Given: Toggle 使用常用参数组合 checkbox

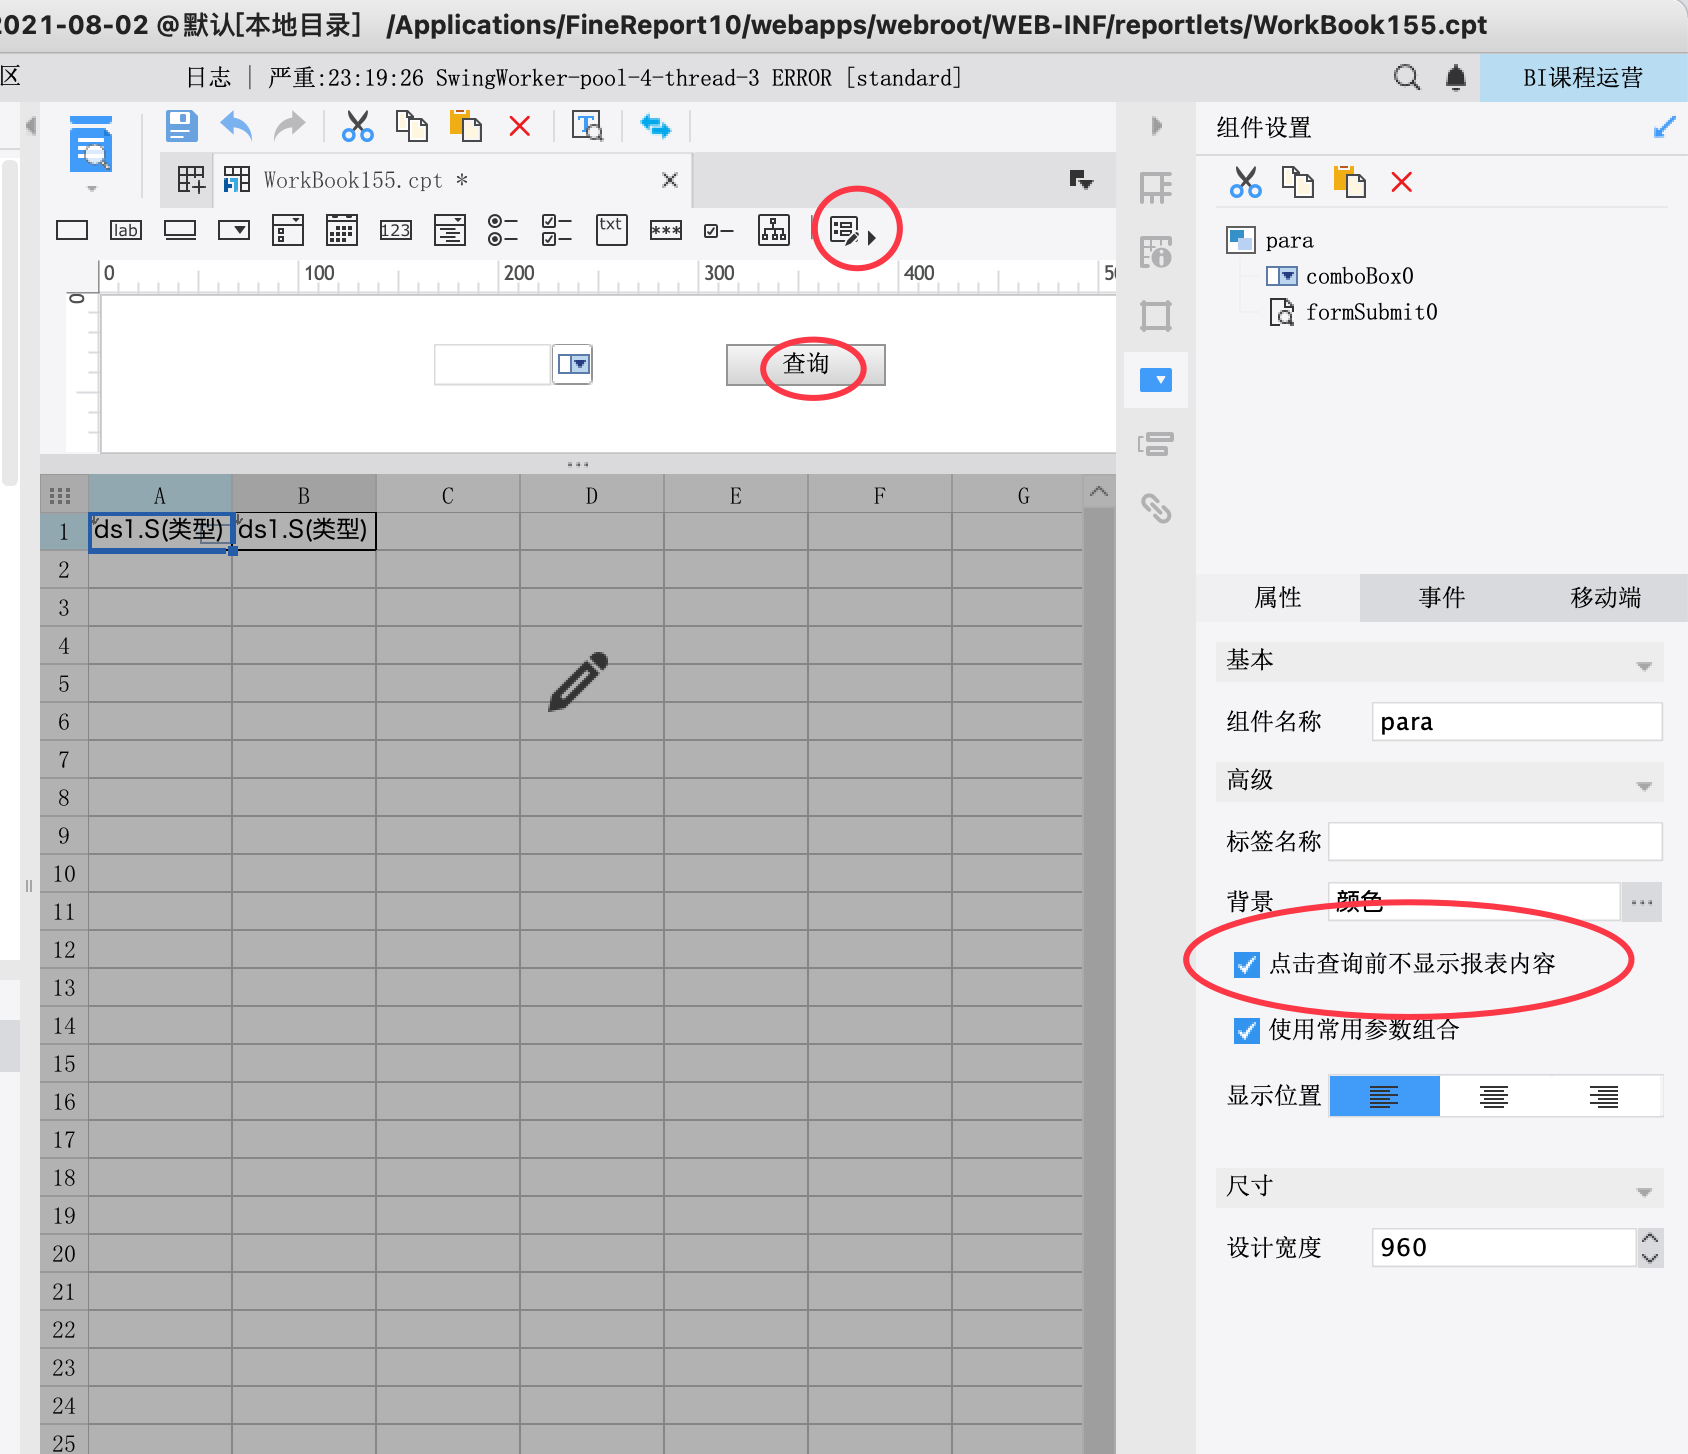Looking at the screenshot, I should (x=1246, y=1030).
